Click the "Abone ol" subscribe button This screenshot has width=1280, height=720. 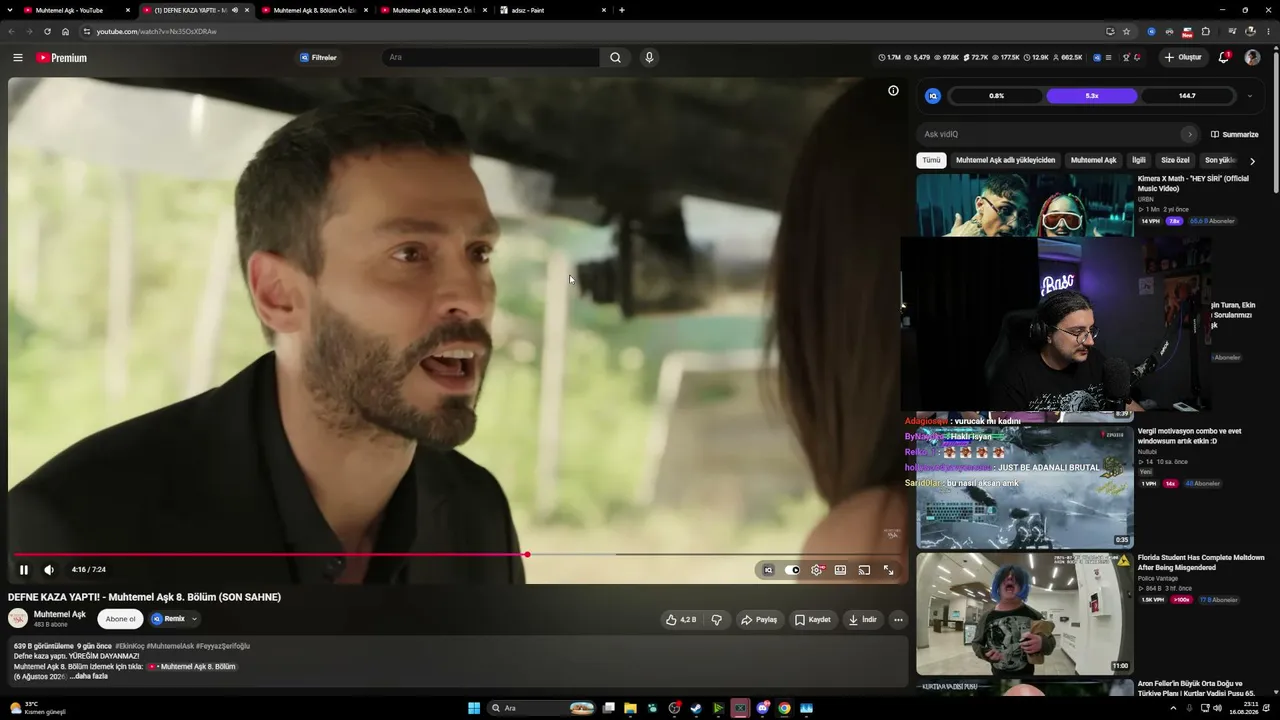pos(120,619)
